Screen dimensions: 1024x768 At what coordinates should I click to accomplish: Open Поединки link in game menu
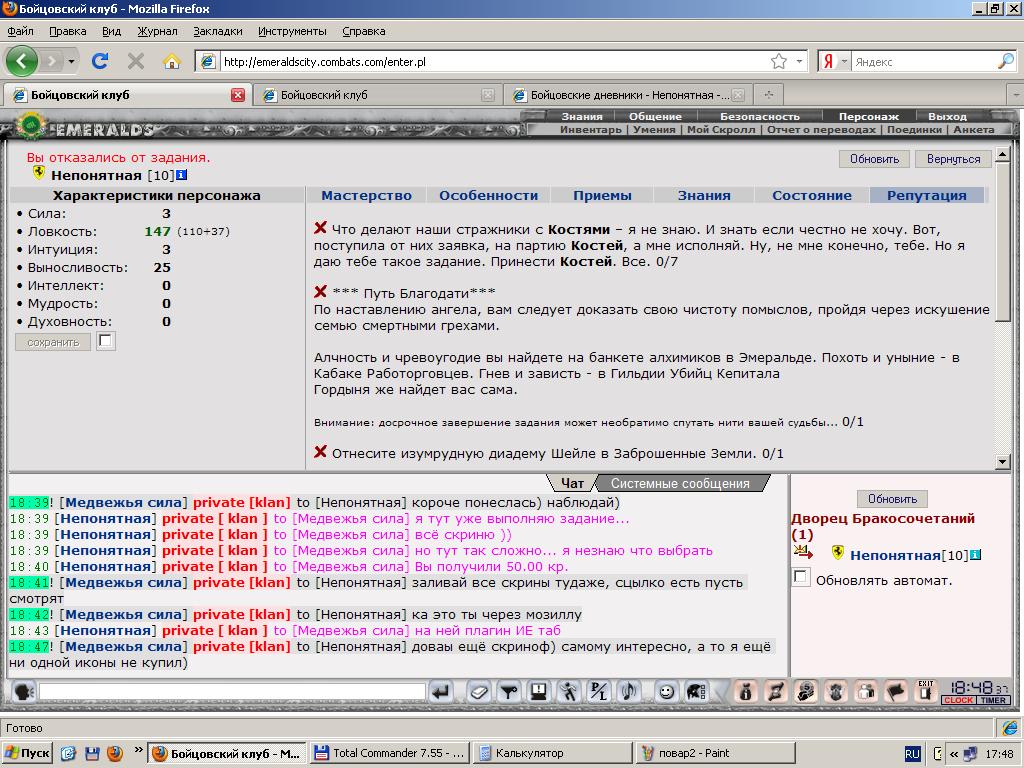[x=914, y=129]
